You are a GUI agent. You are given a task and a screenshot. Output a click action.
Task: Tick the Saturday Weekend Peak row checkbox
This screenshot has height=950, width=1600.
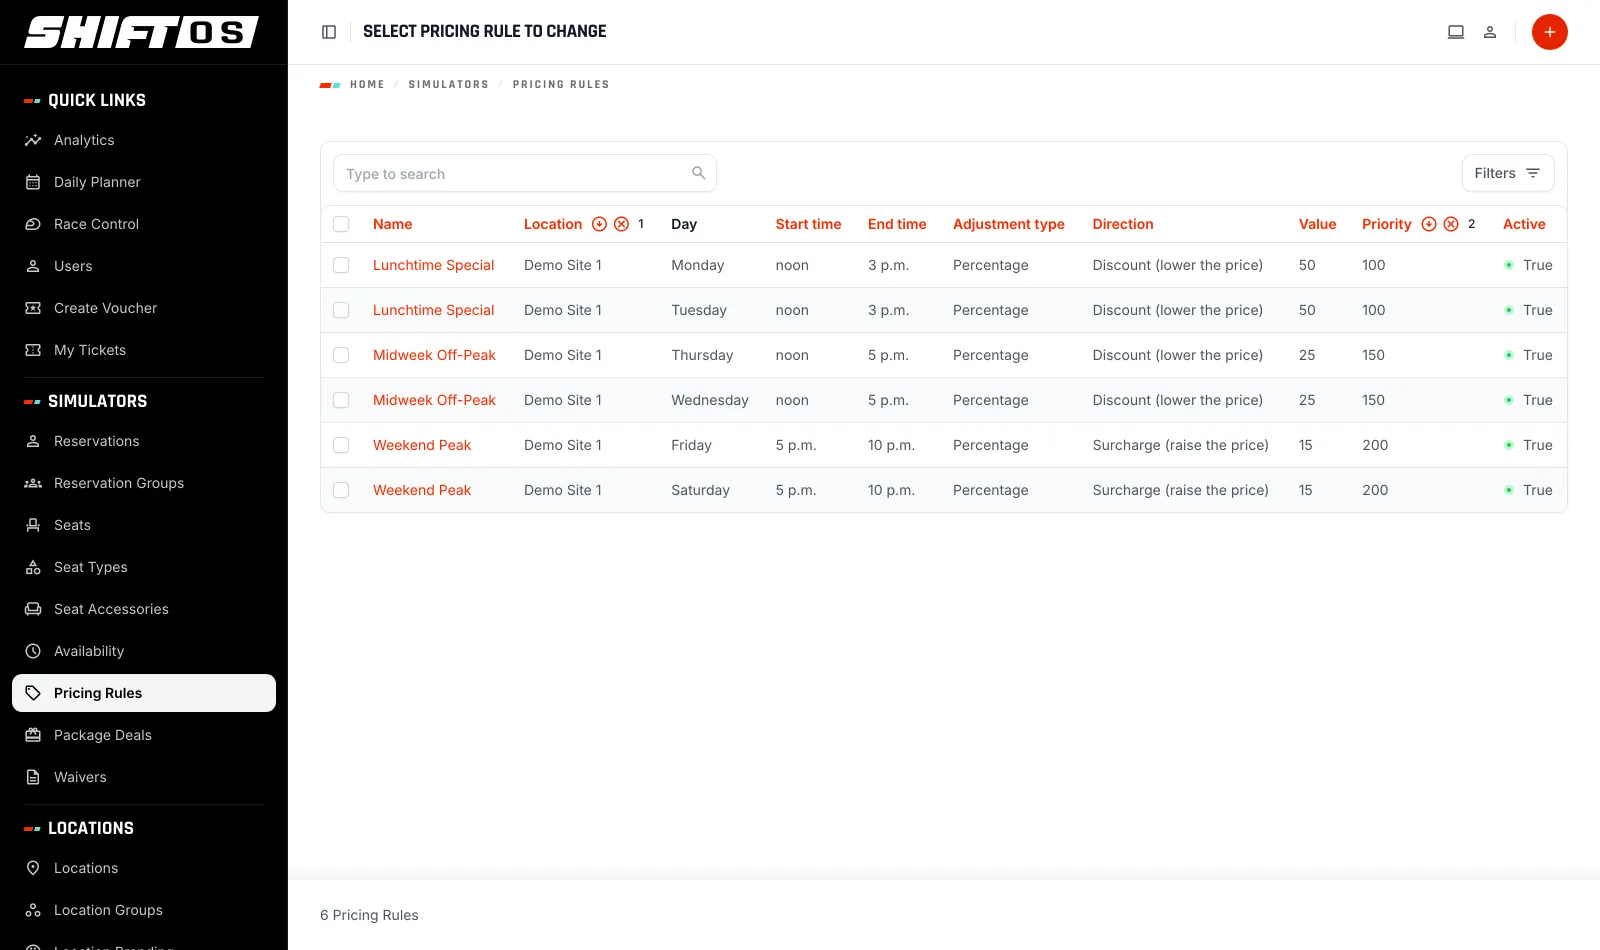[341, 490]
